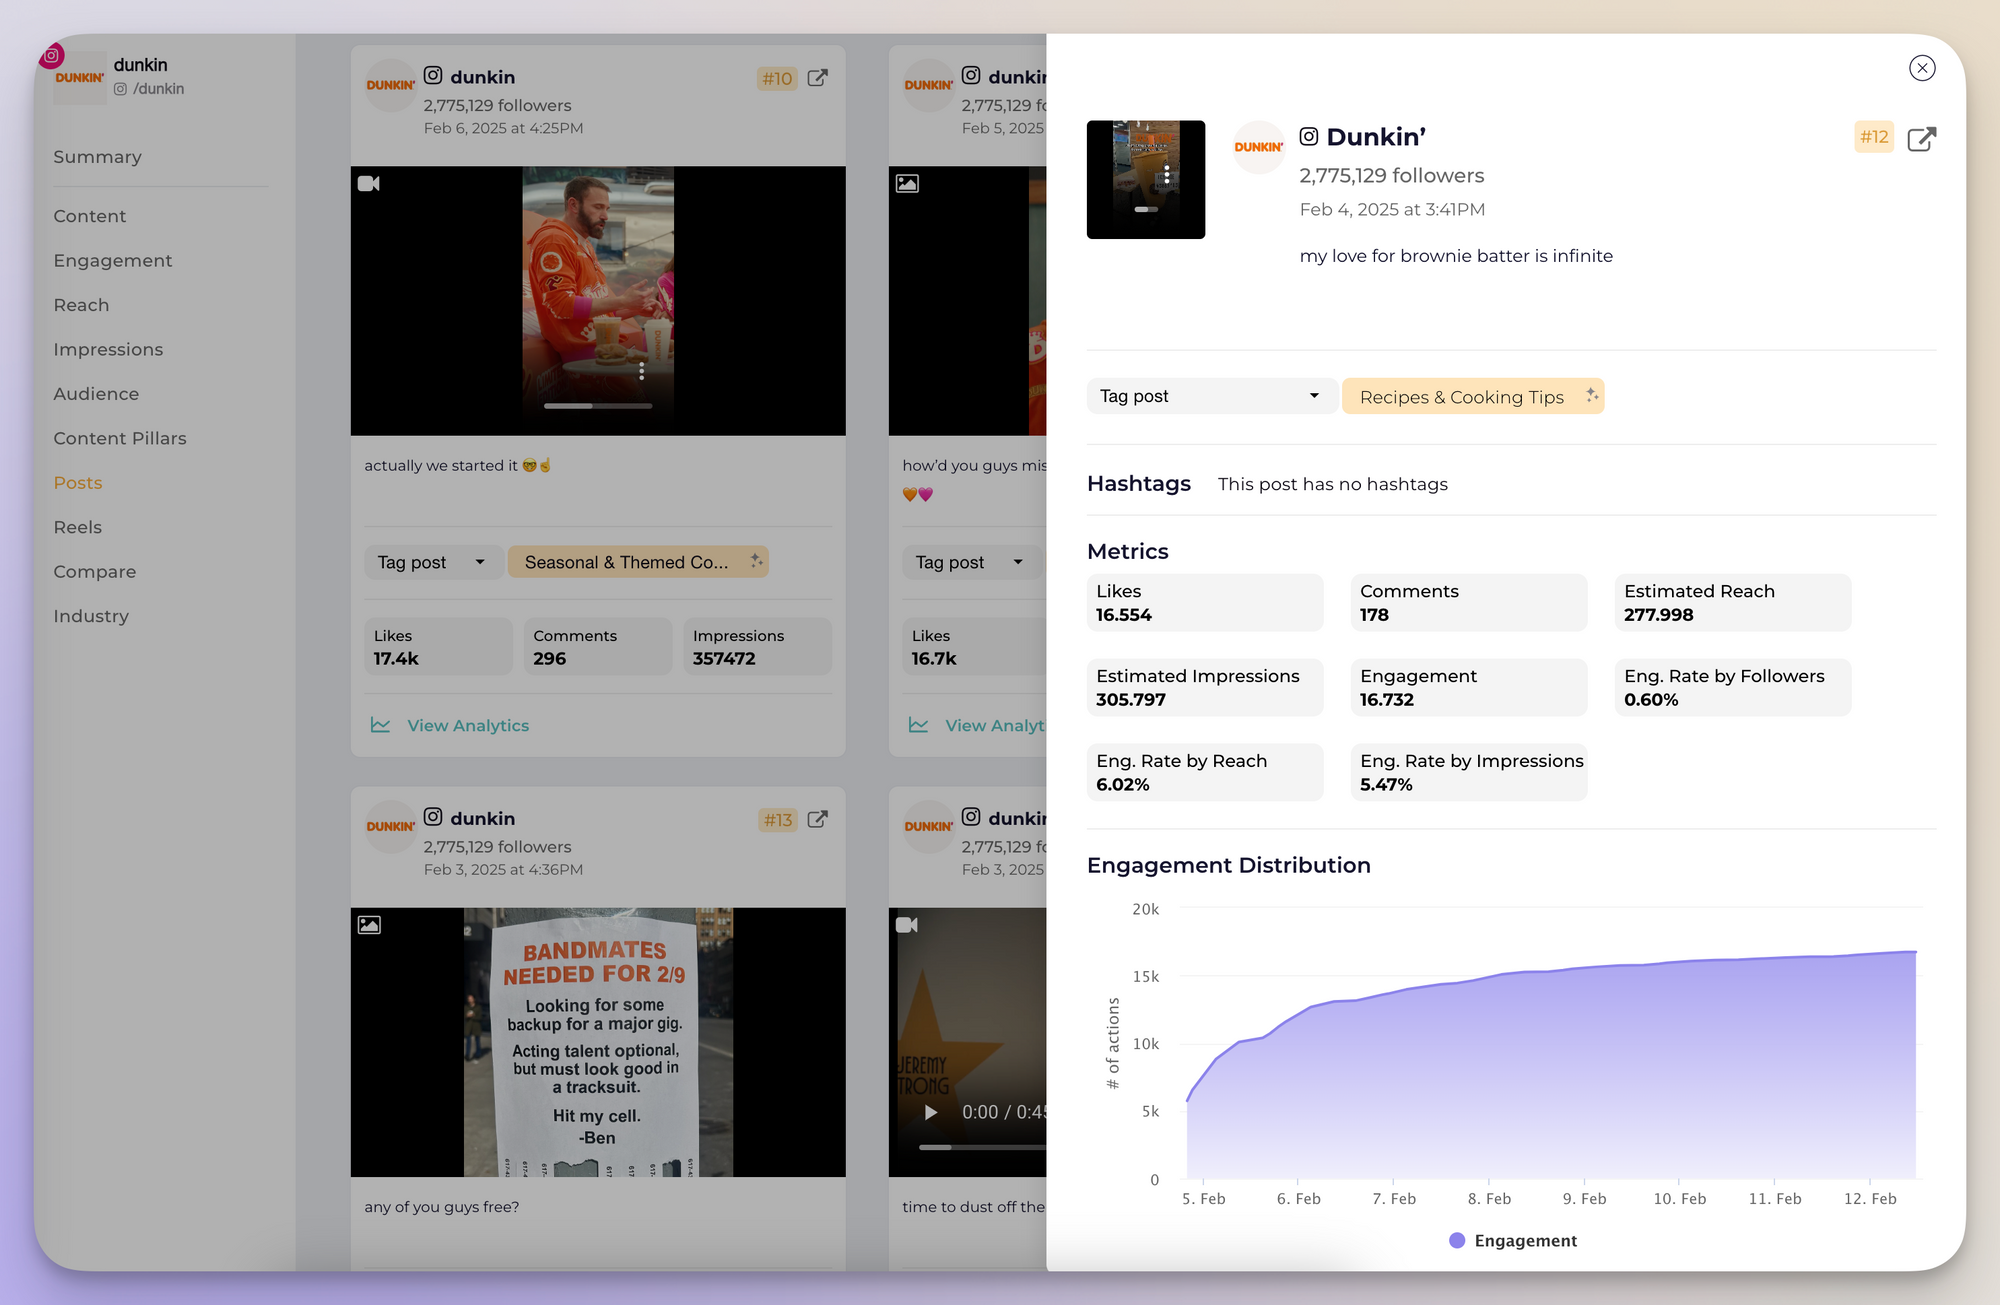Click the Instagram icon beside Dunkin' title

(x=1308, y=136)
